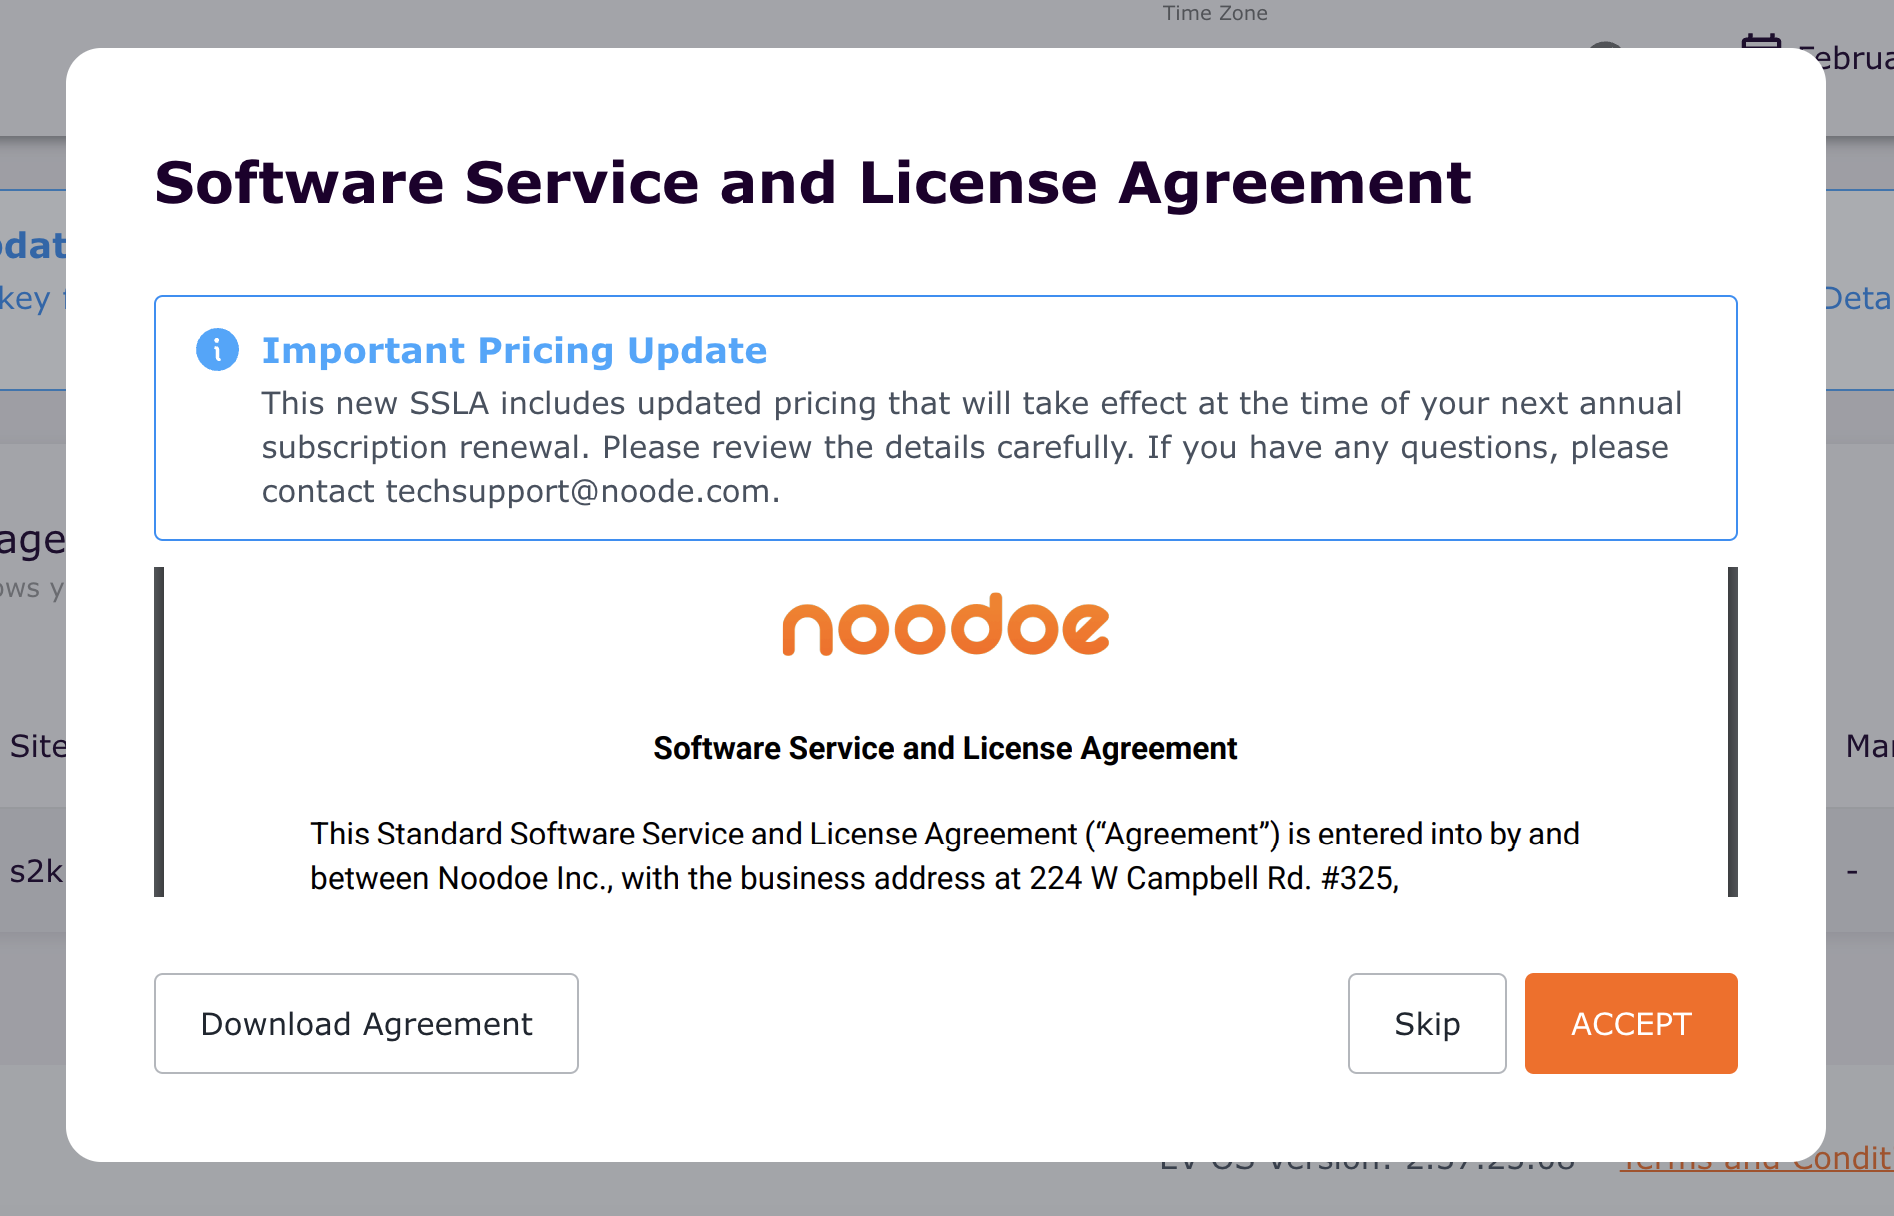Click the bold agreement heading inside the document
The height and width of the screenshot is (1216, 1894).
click(945, 748)
